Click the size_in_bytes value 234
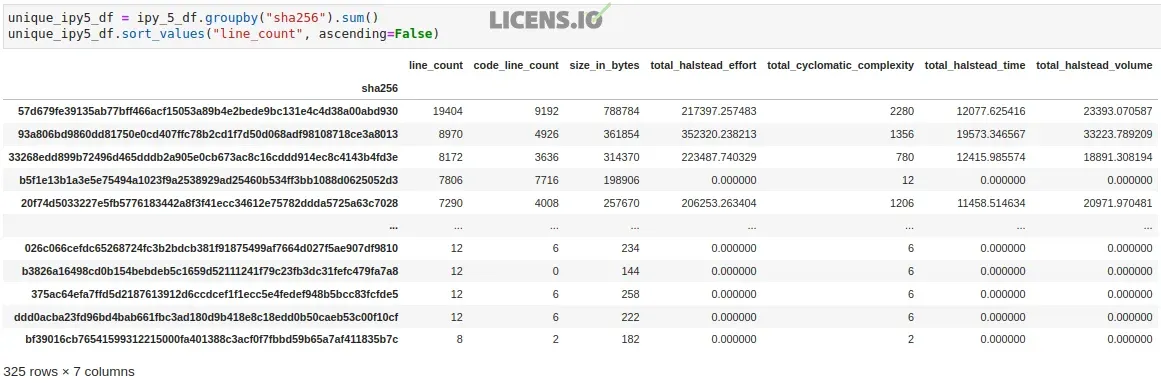This screenshot has height=383, width=1161. pyautogui.click(x=630, y=248)
